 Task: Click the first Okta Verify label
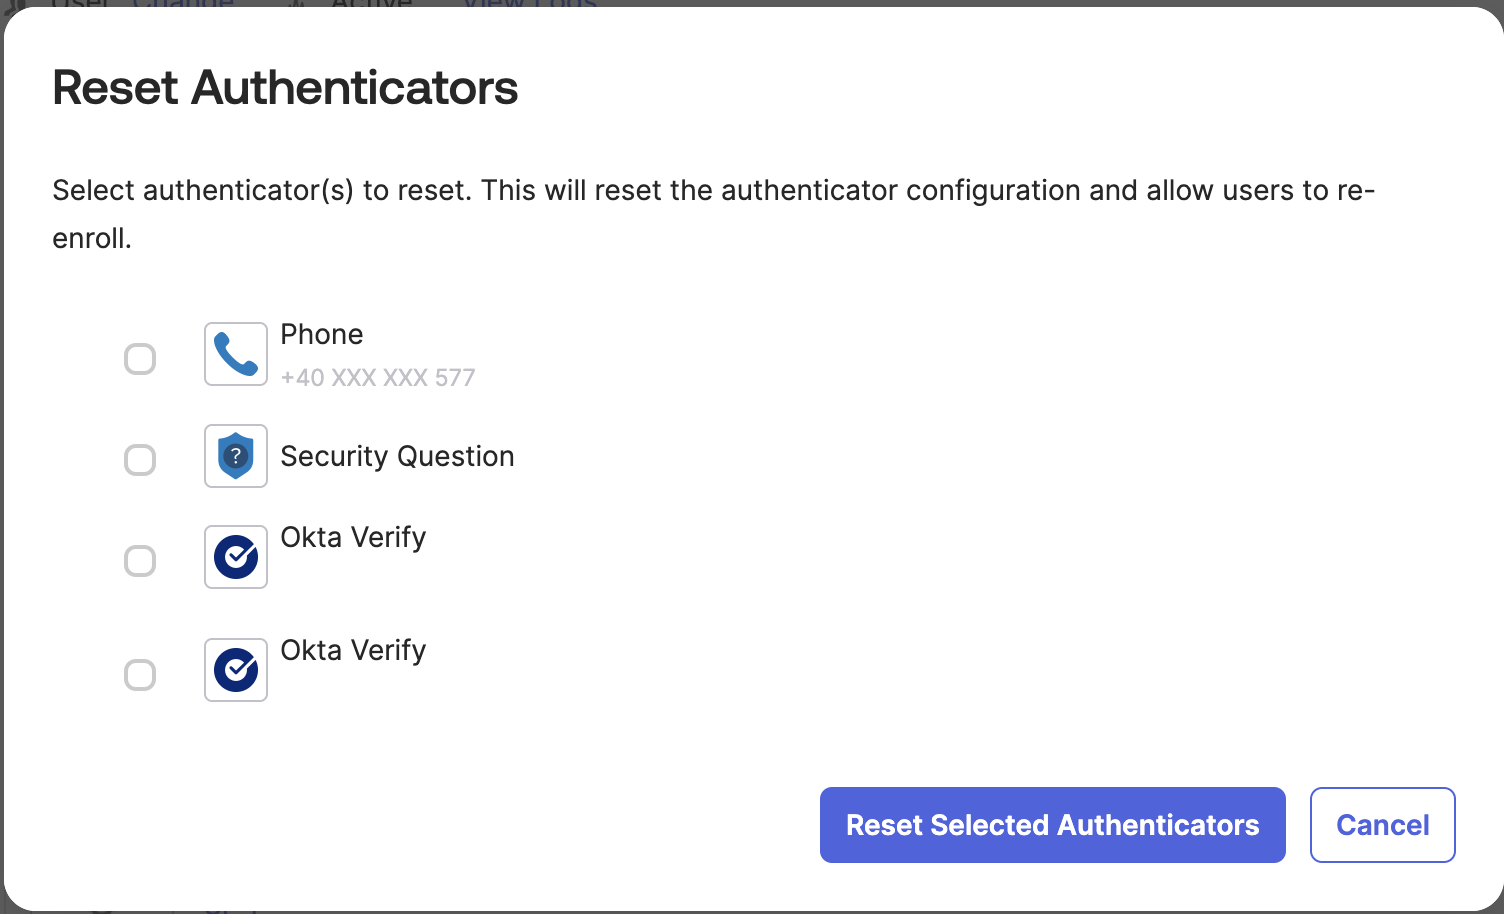pyautogui.click(x=353, y=537)
